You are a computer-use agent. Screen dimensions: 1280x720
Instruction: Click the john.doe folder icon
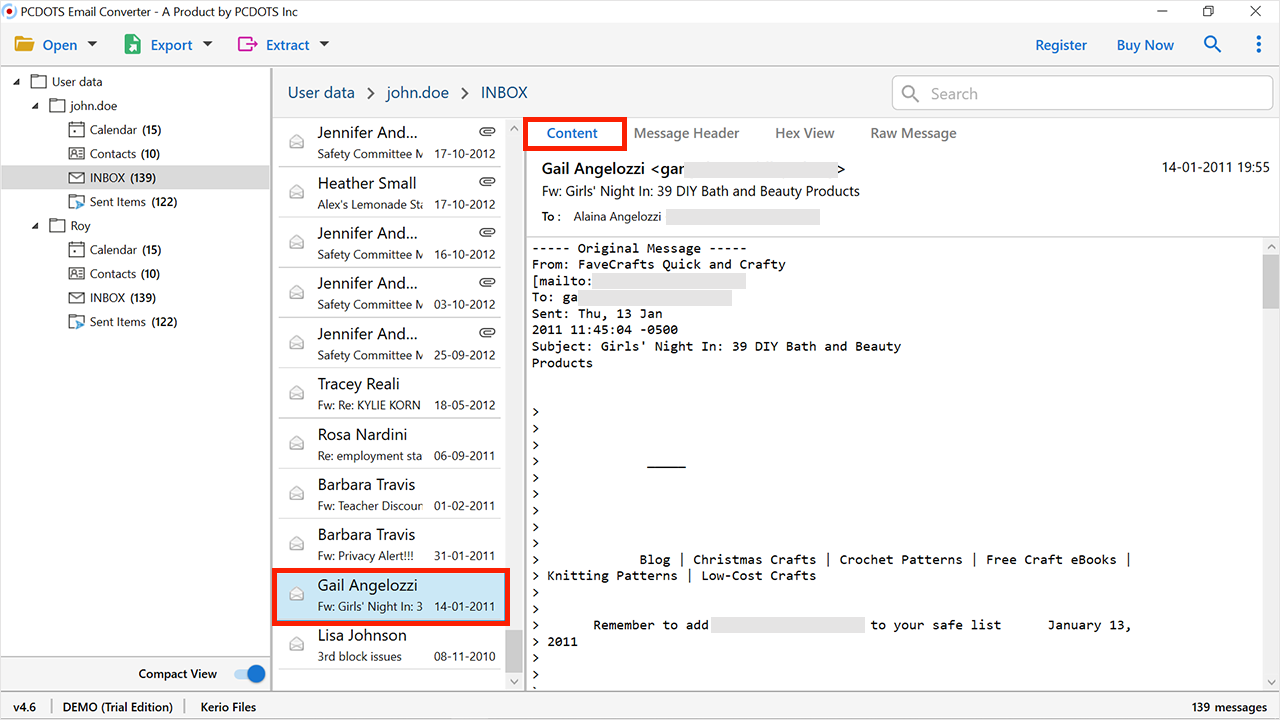tap(57, 106)
